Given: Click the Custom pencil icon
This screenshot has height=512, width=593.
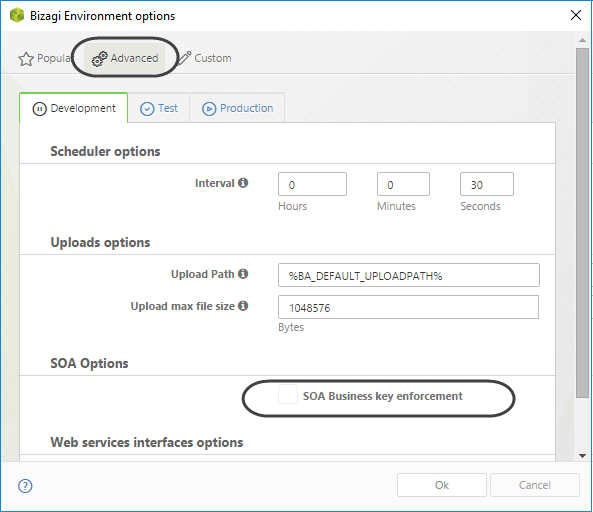Looking at the screenshot, I should tap(184, 58).
